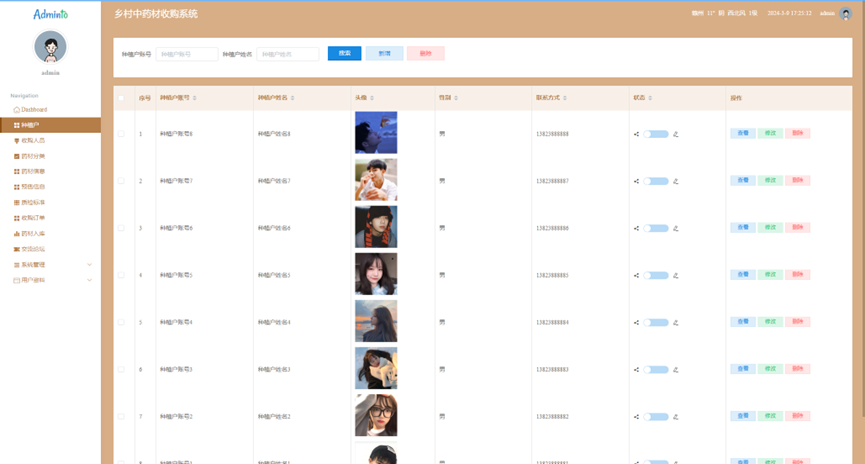Click the Adminto logo

[x=50, y=14]
